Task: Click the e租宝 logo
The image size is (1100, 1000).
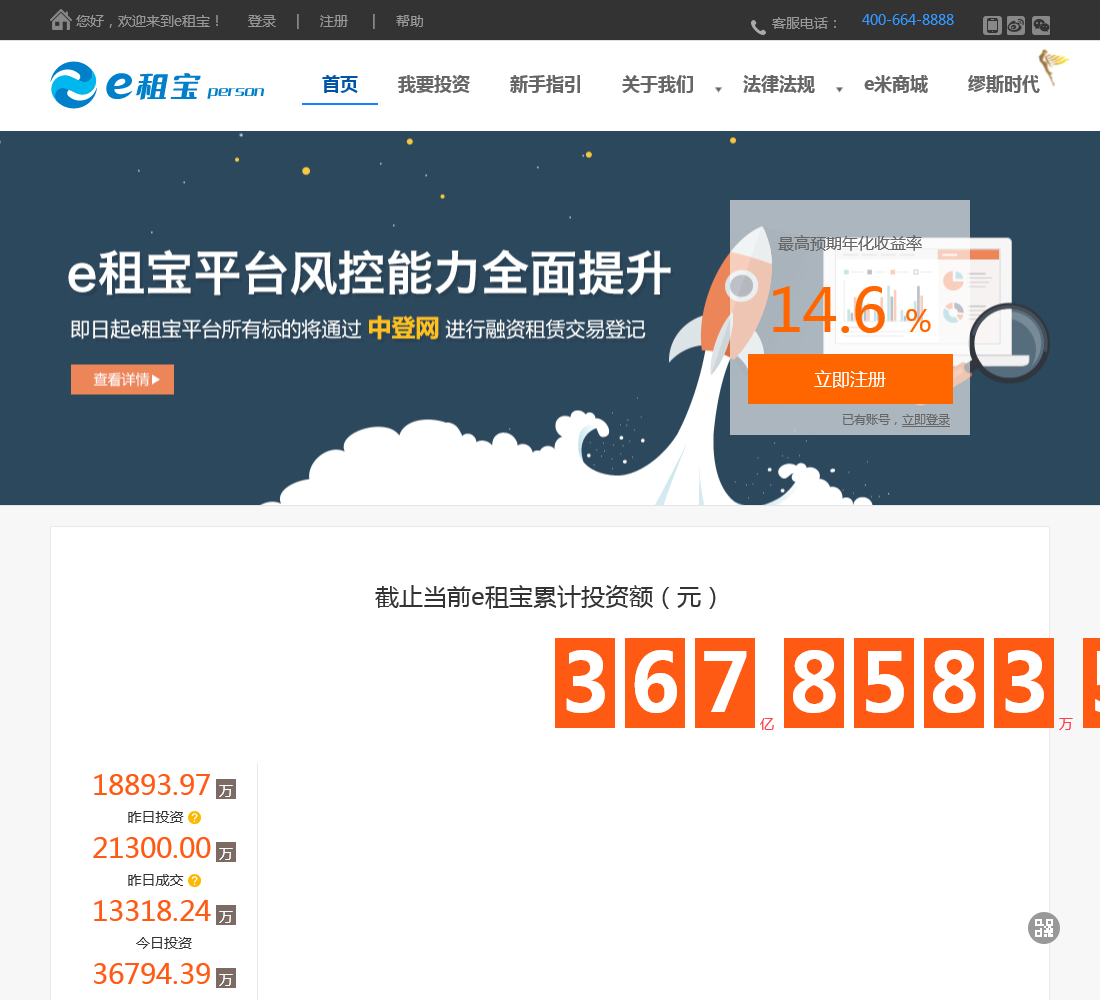Action: 157,86
